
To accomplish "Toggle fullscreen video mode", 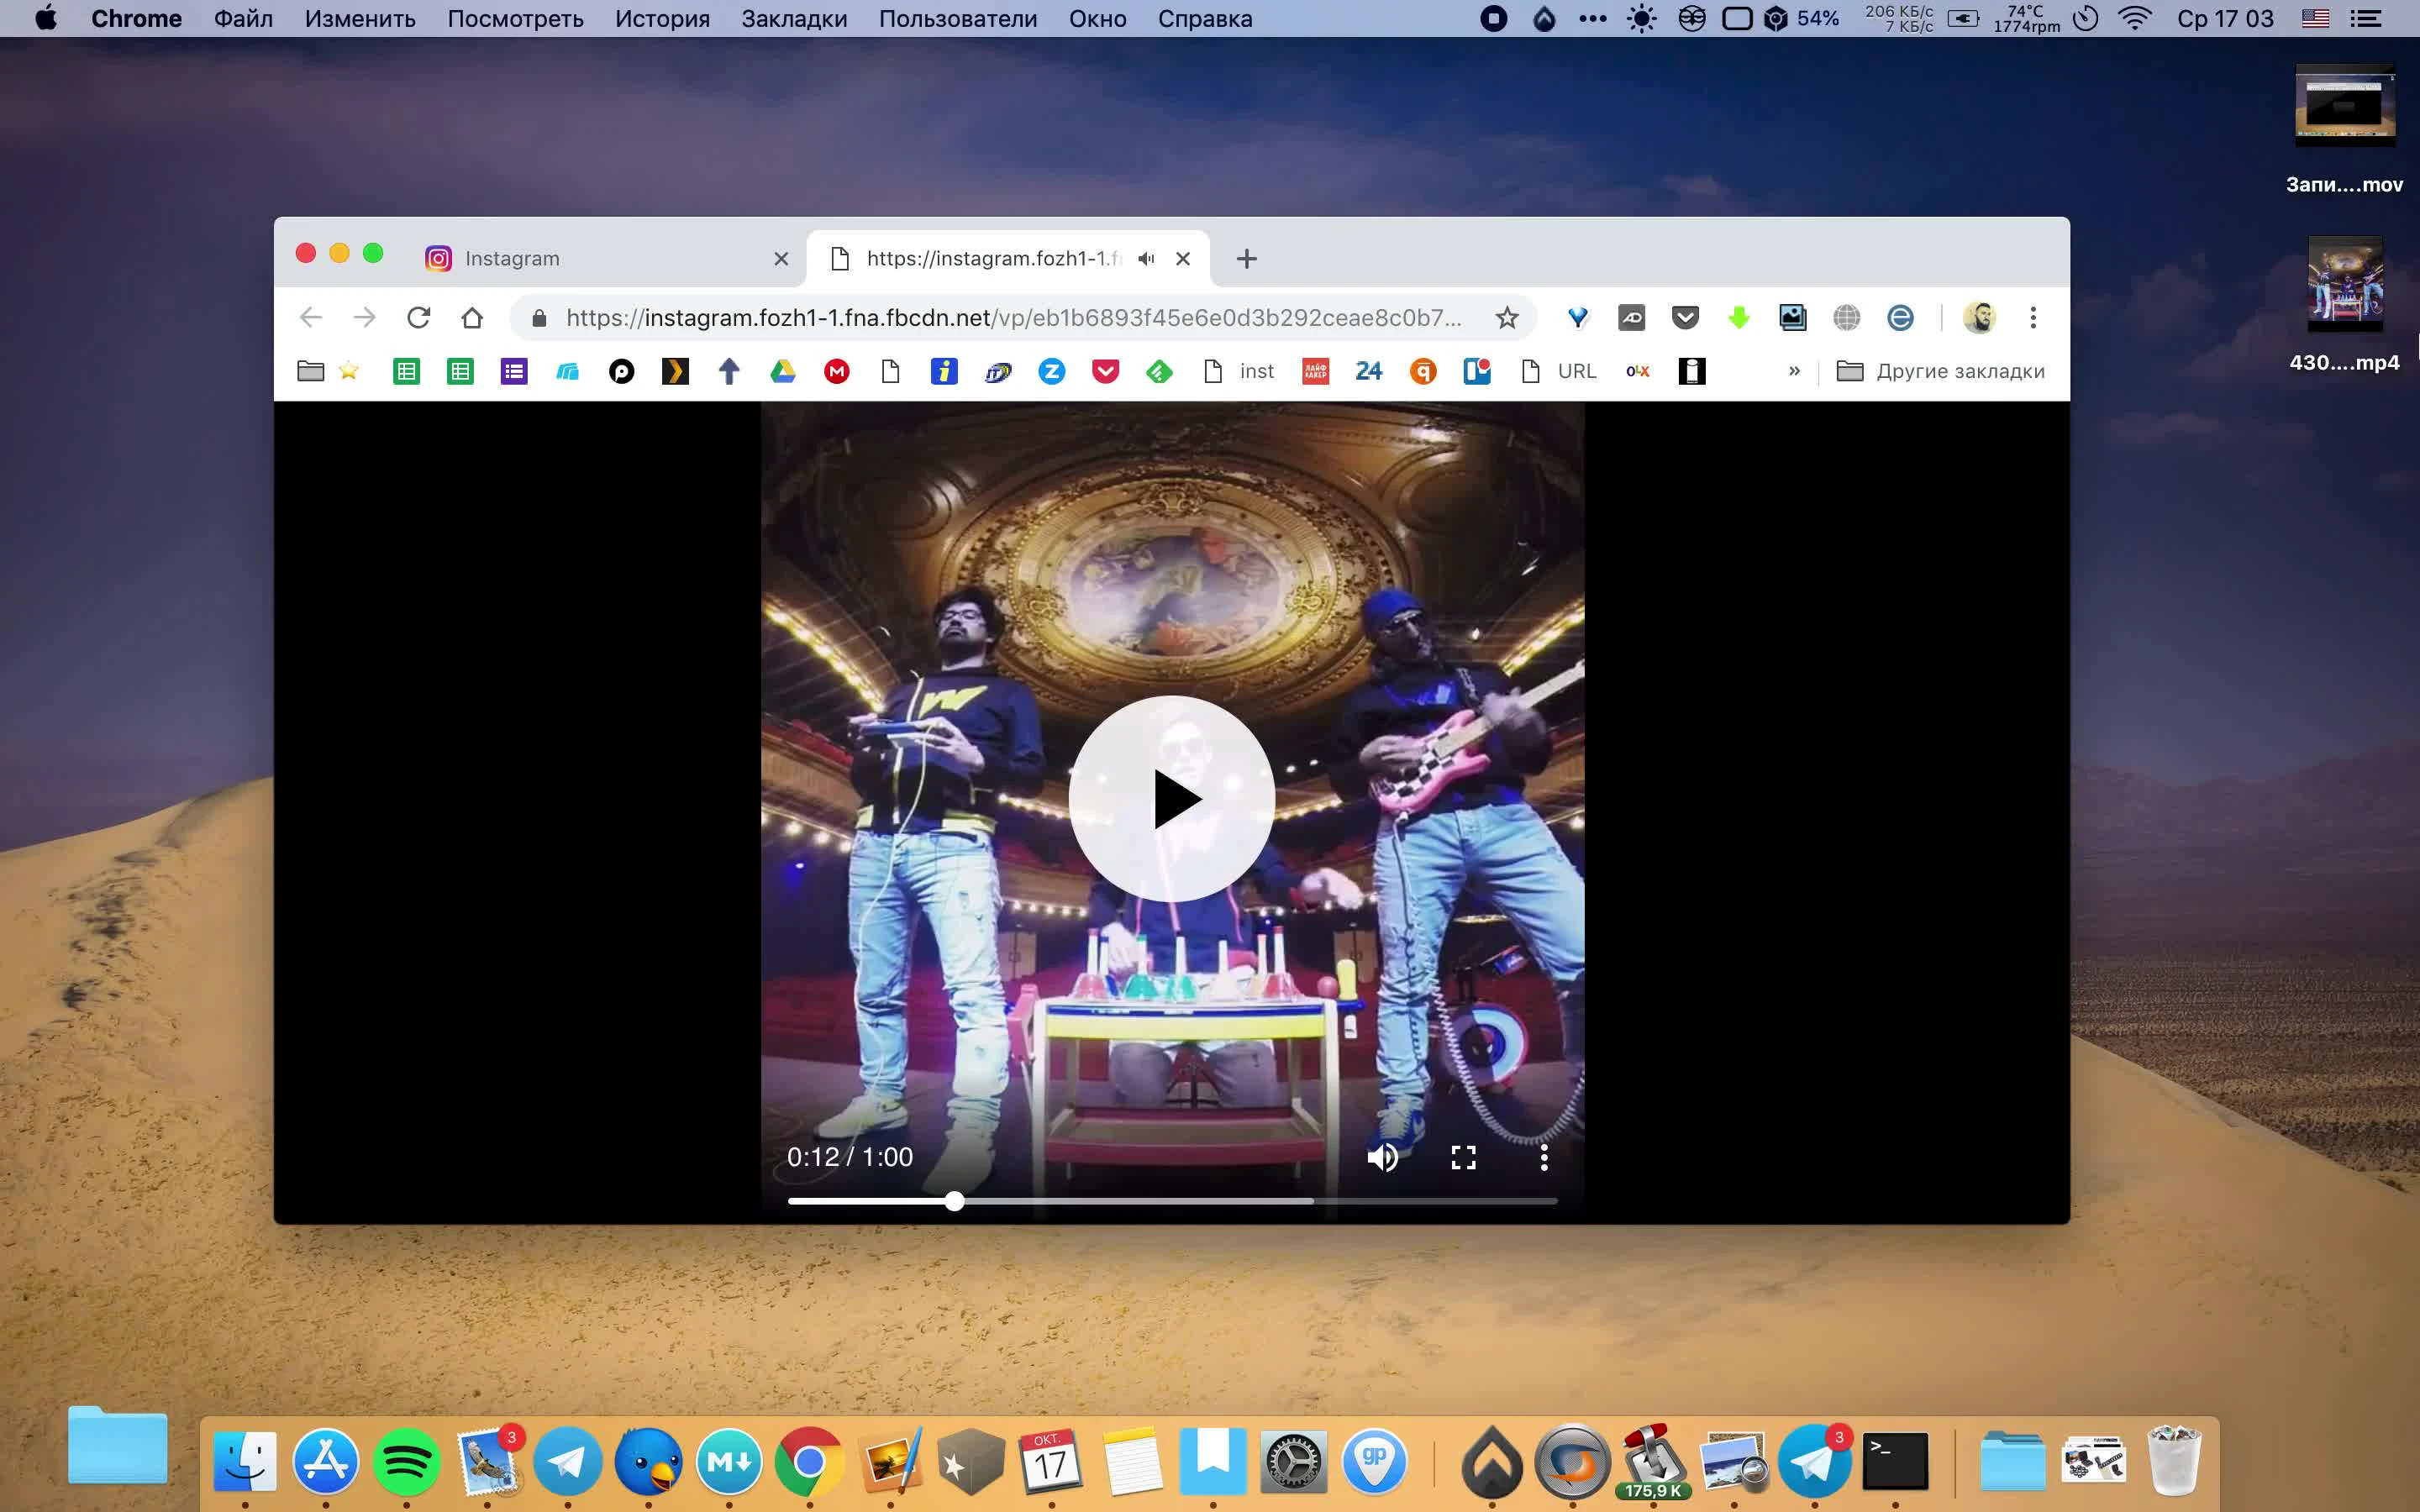I will [1464, 1157].
